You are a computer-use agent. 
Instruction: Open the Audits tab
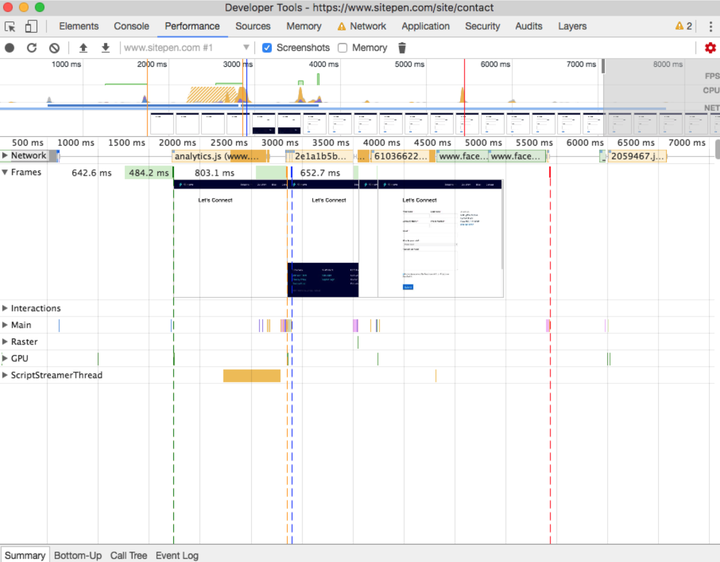coord(529,26)
